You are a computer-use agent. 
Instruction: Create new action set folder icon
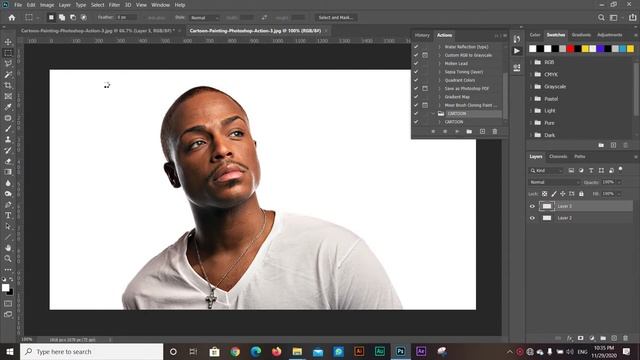coord(469,131)
